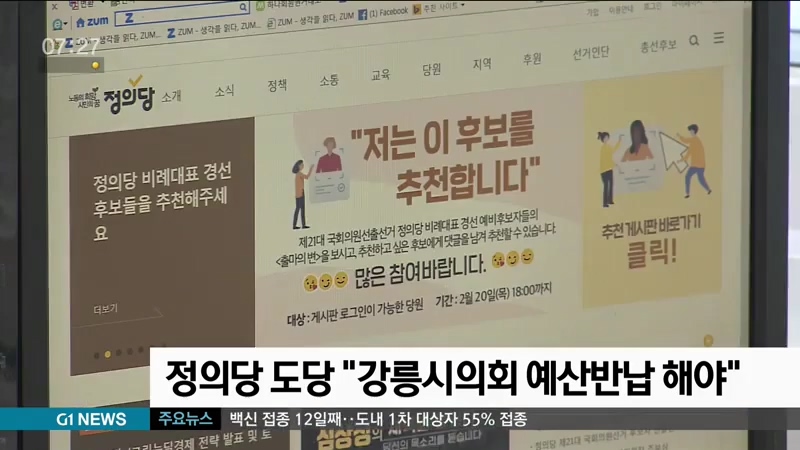Open the 총선후보 menu item
The image size is (800, 450).
click(x=658, y=44)
